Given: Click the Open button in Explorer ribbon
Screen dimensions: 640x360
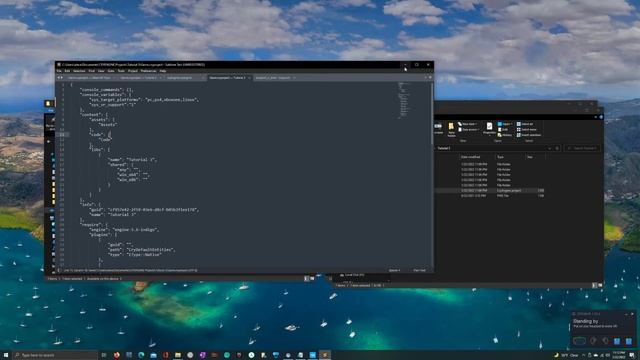Looking at the screenshot, I should click(x=505, y=124).
